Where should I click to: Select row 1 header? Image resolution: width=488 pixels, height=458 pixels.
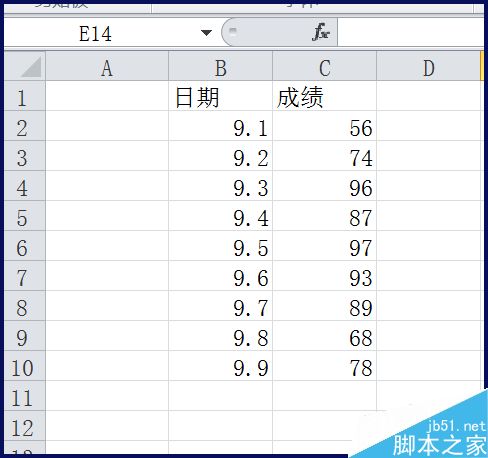(x=25, y=96)
